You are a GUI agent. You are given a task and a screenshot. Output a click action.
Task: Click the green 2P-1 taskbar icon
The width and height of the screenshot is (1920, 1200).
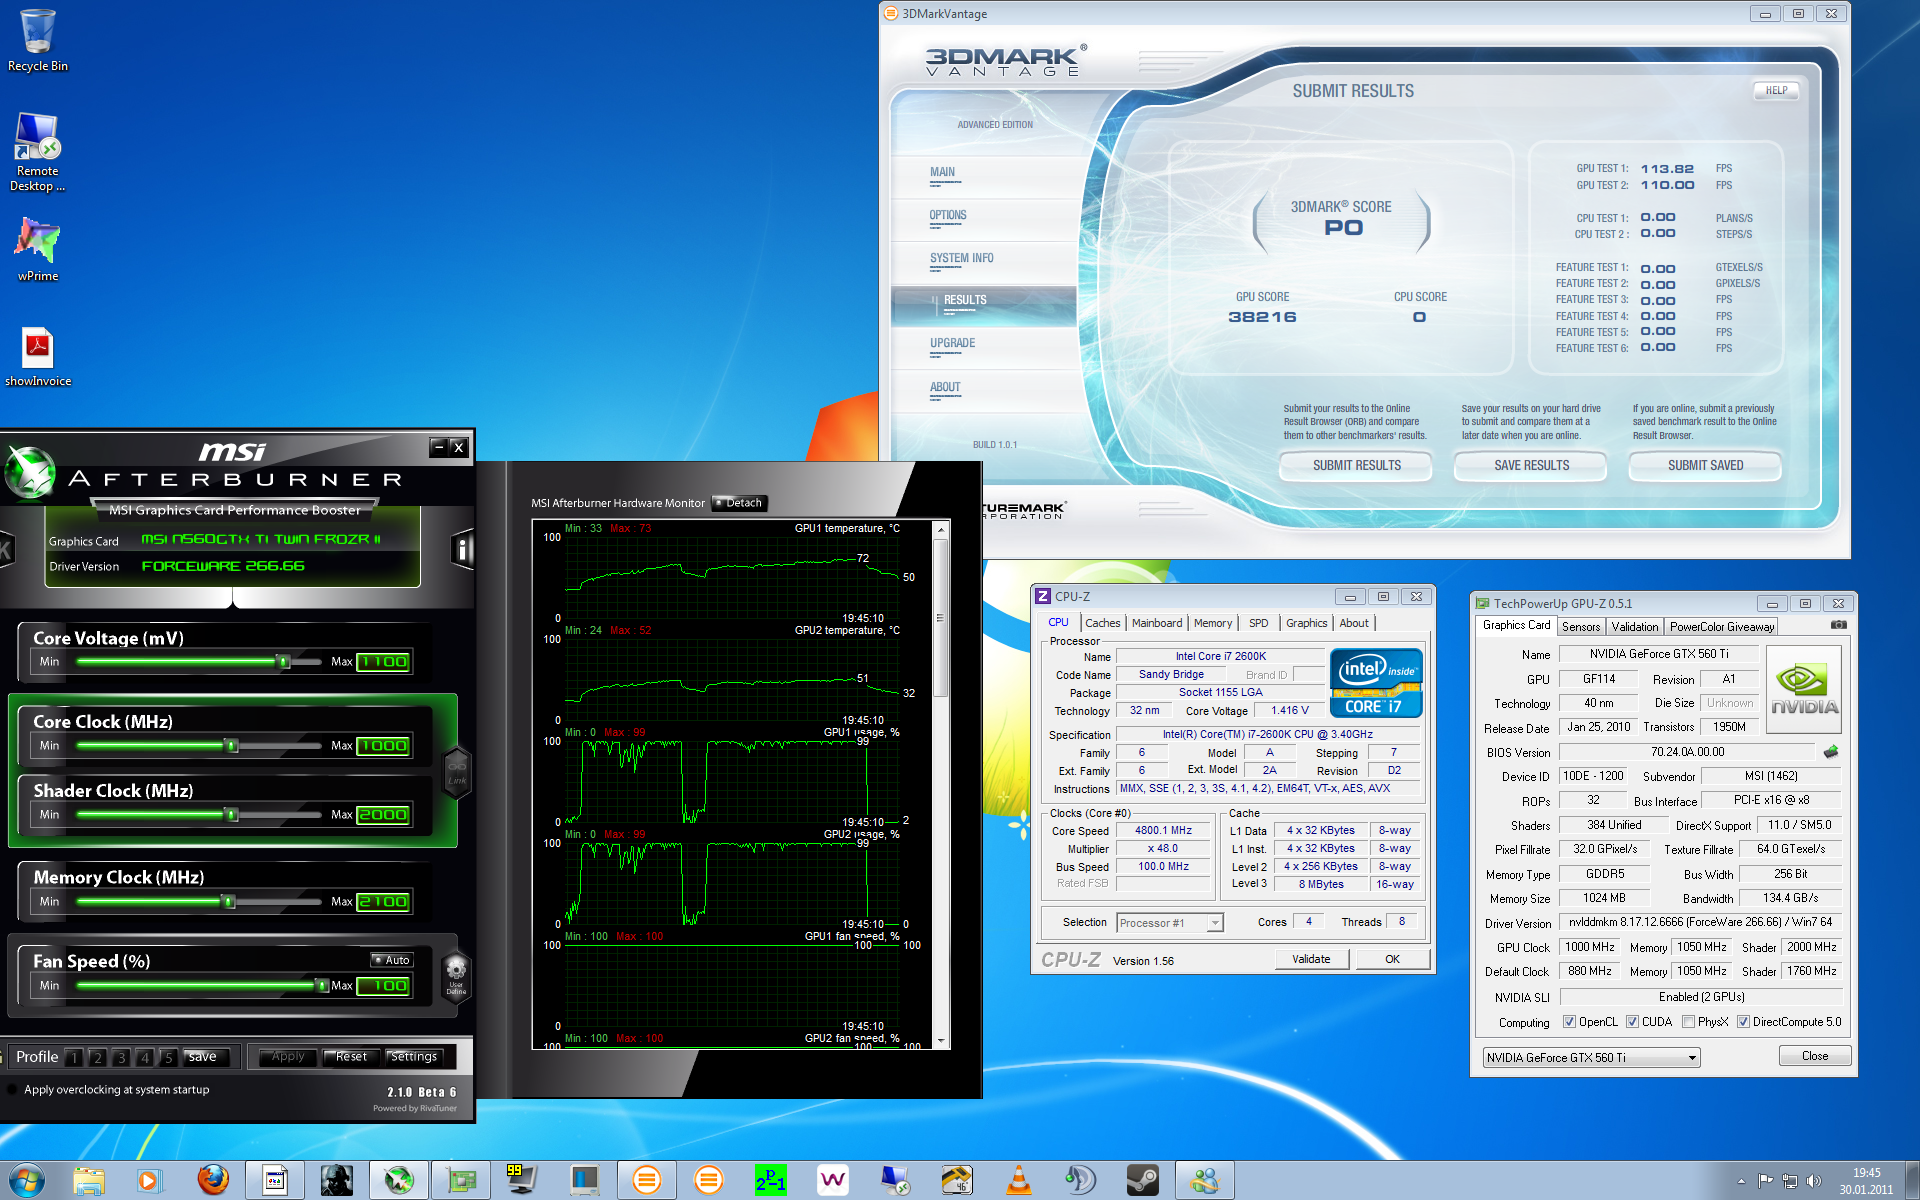770,1180
